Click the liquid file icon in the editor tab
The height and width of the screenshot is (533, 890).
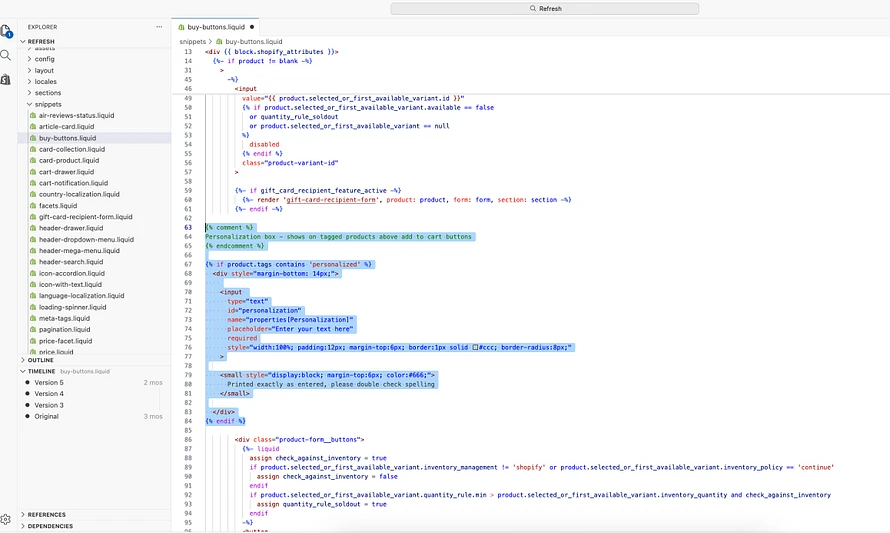click(181, 27)
